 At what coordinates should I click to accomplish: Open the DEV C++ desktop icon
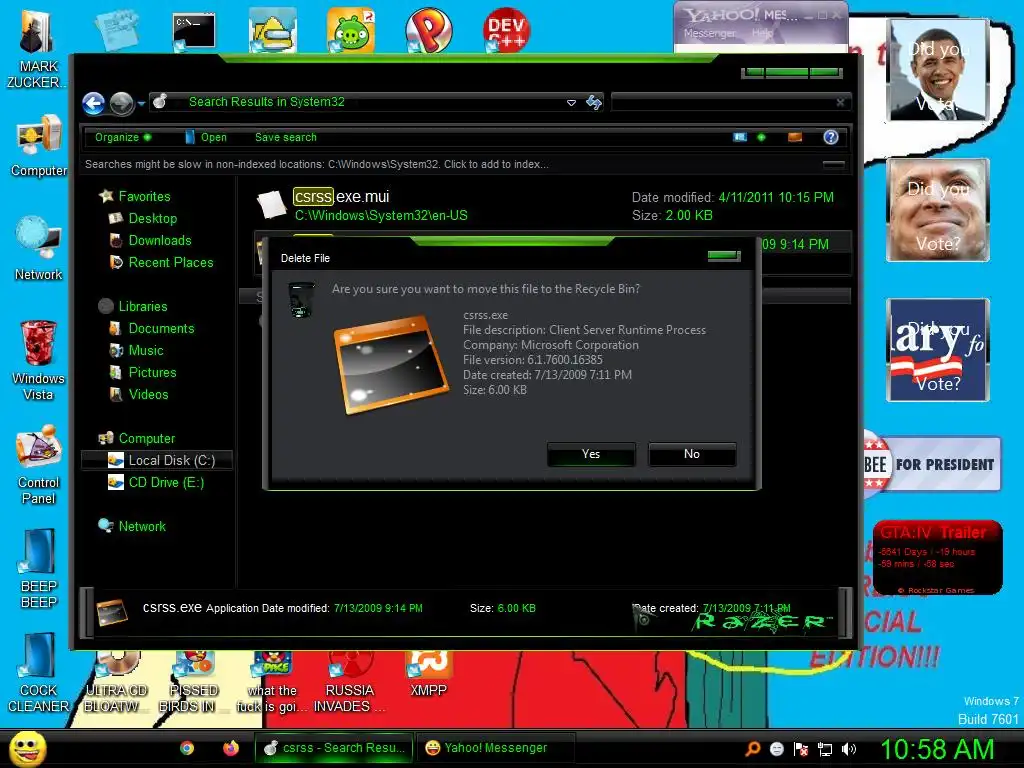[x=506, y=30]
